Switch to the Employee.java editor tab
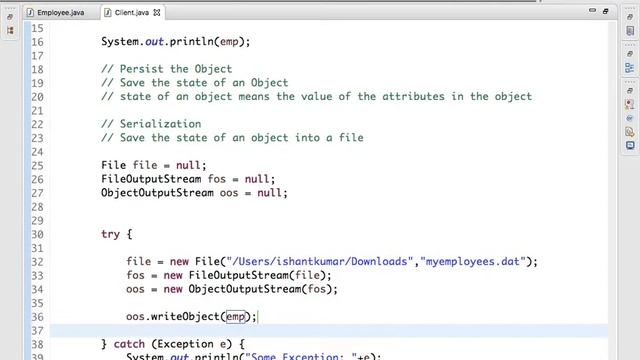This screenshot has height=360, width=640. (x=60, y=13)
